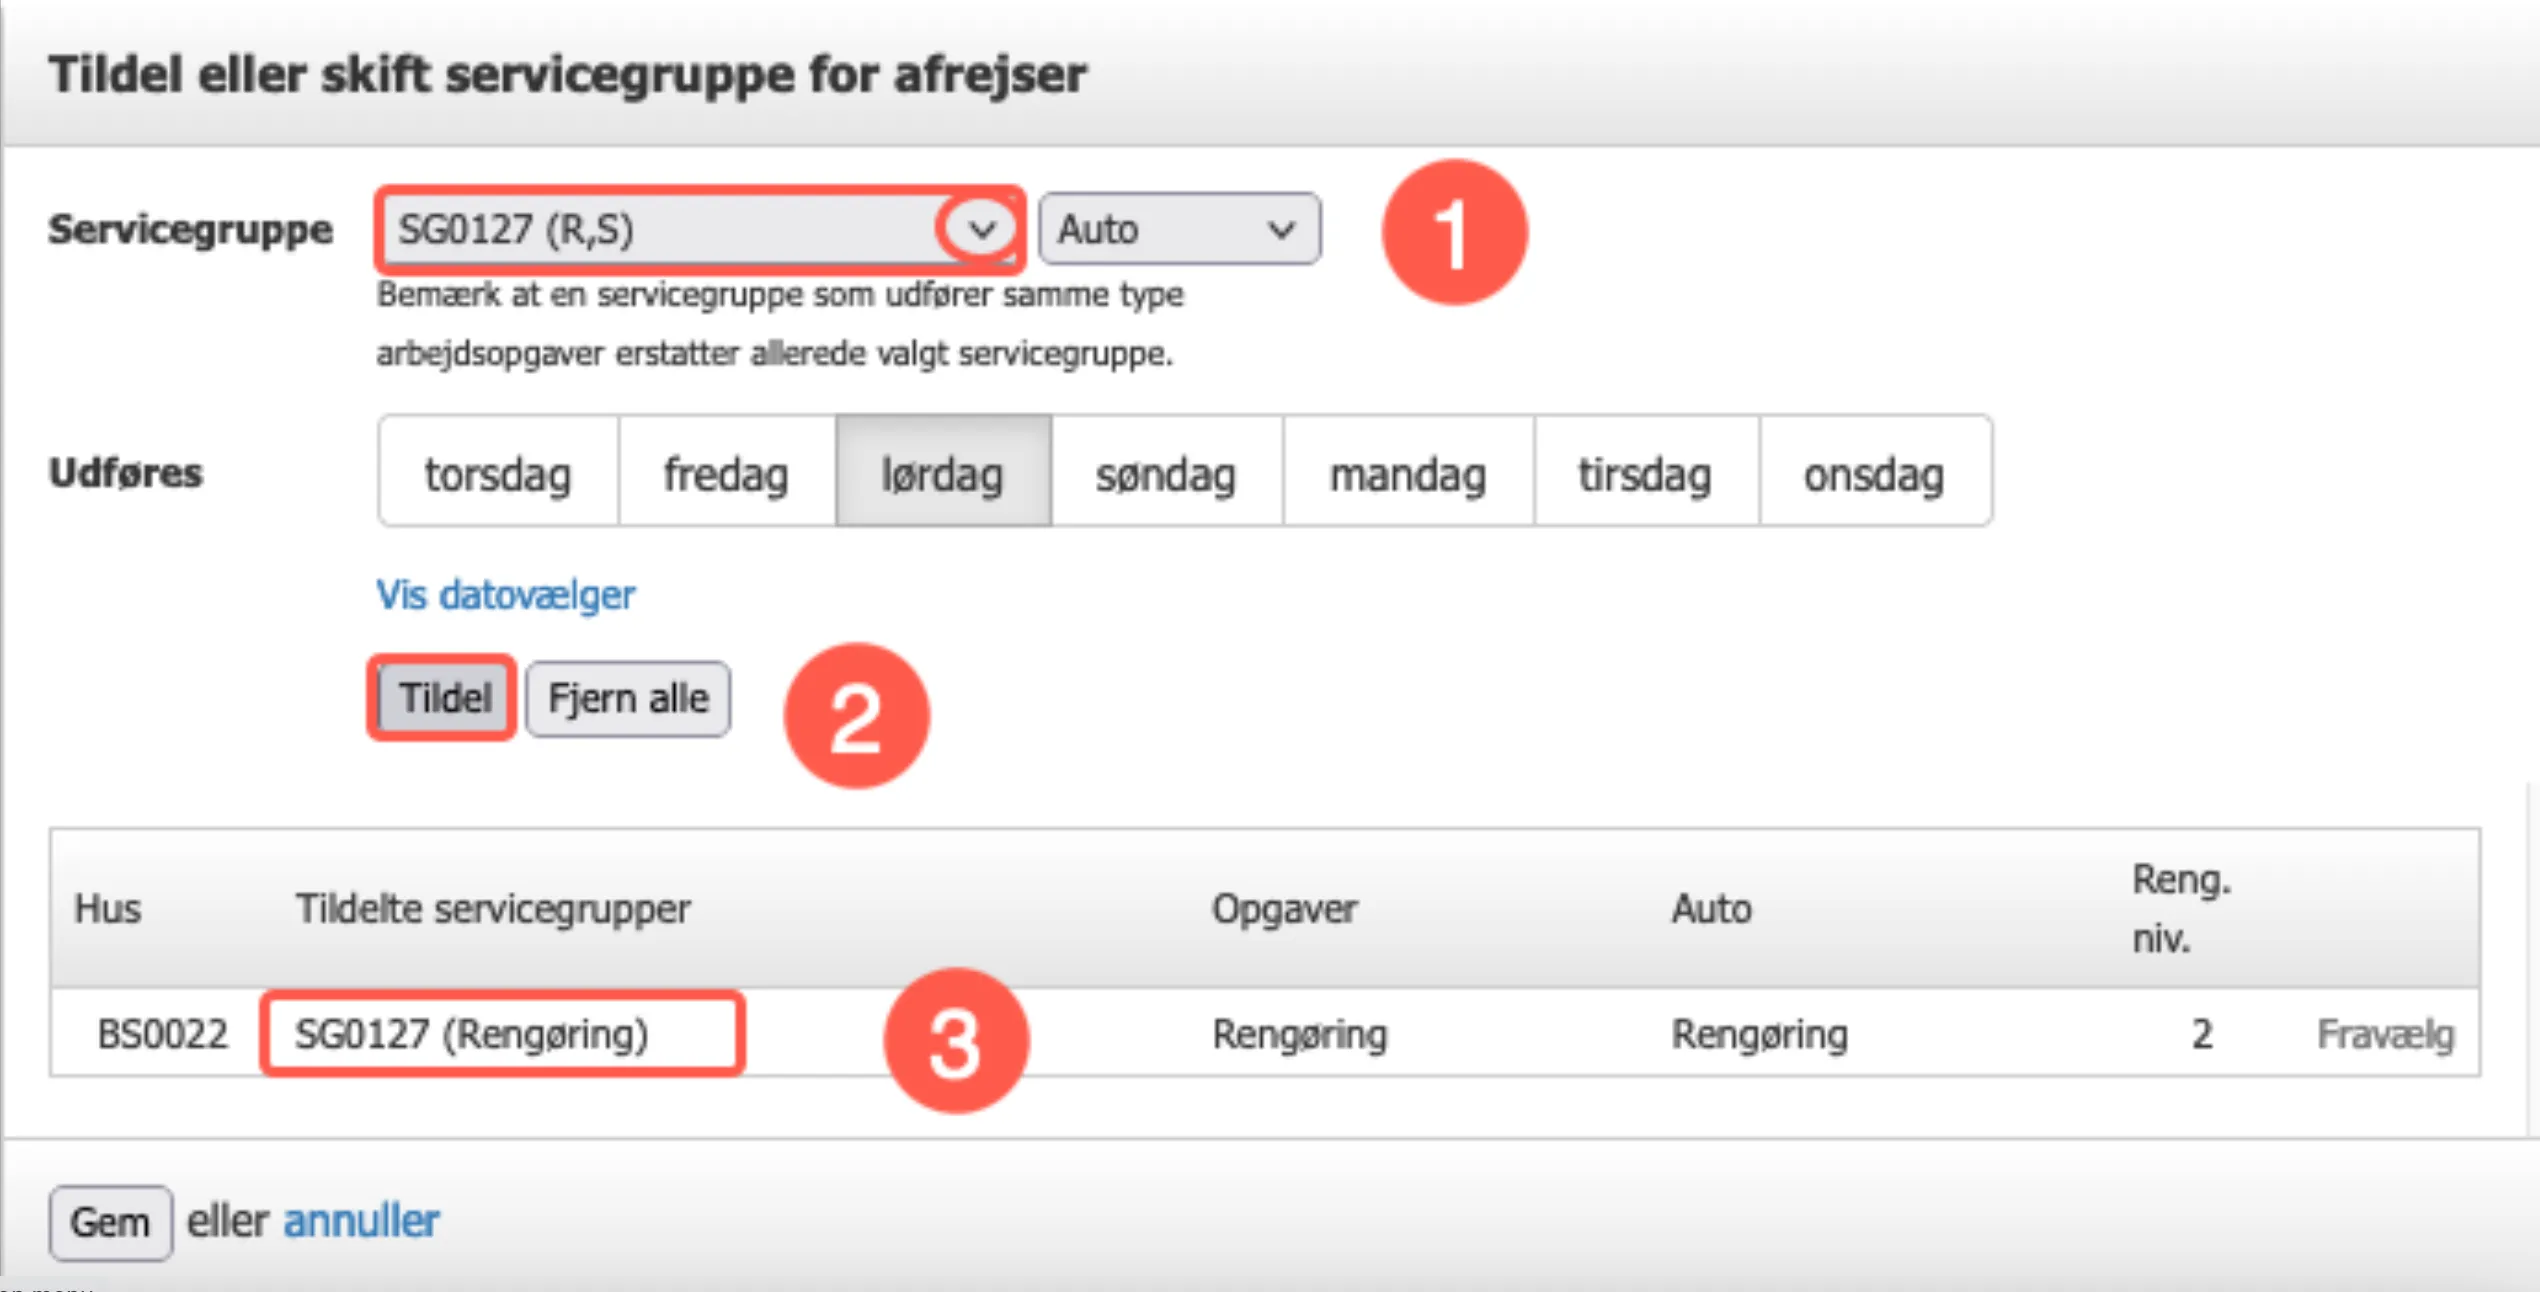
Task: Select onsdag in the day selector
Action: pos(1873,472)
